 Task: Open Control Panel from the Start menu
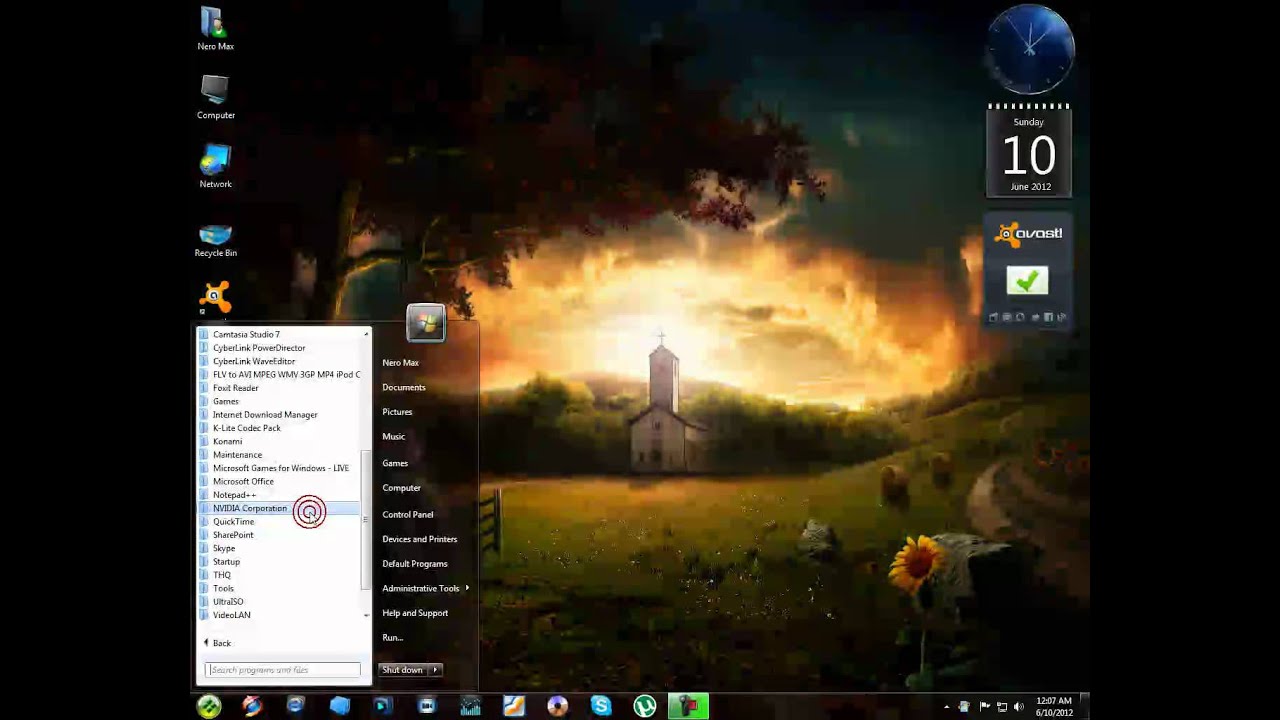click(408, 514)
